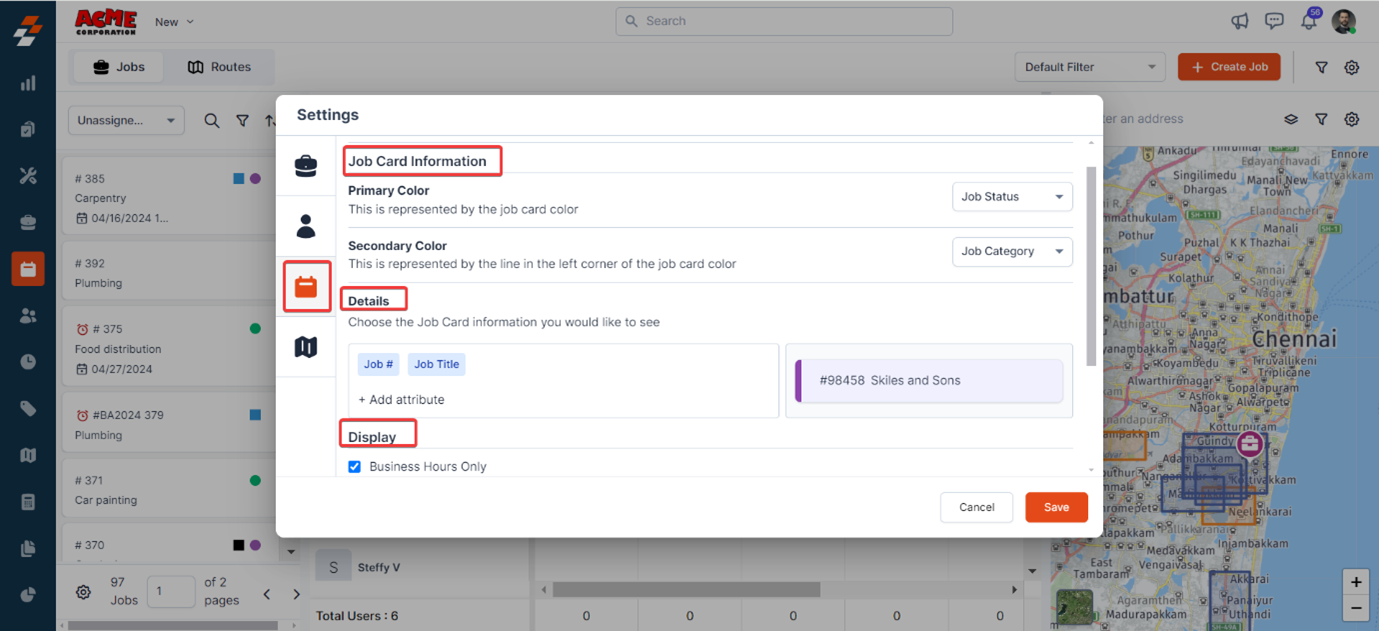This screenshot has width=1379, height=631.
Task: Click the jobs page number input
Action: pos(170,591)
